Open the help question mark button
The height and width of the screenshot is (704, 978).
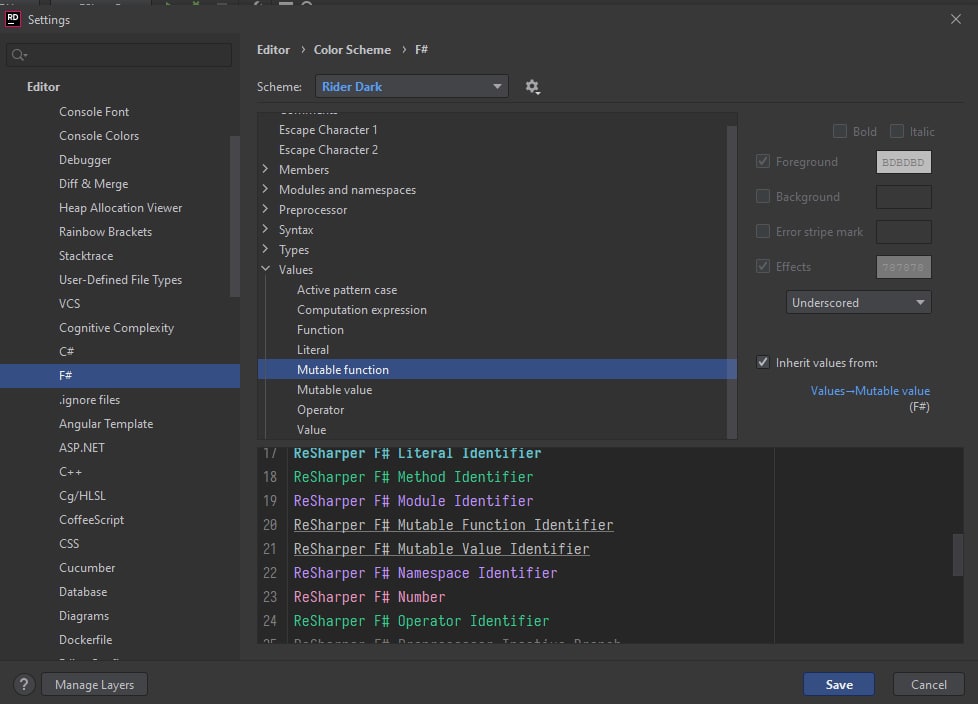click(x=24, y=685)
